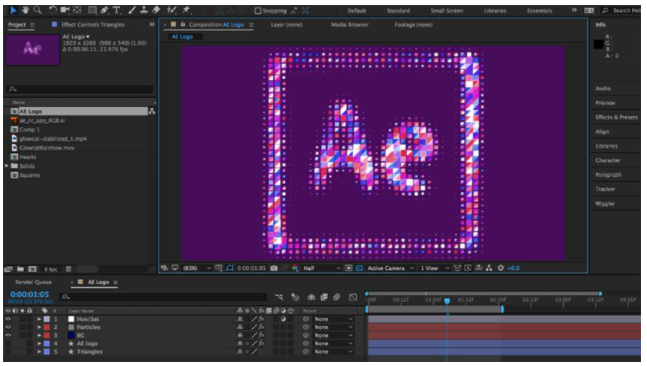Select the Rotation tool
The width and height of the screenshot is (647, 366).
[53, 10]
